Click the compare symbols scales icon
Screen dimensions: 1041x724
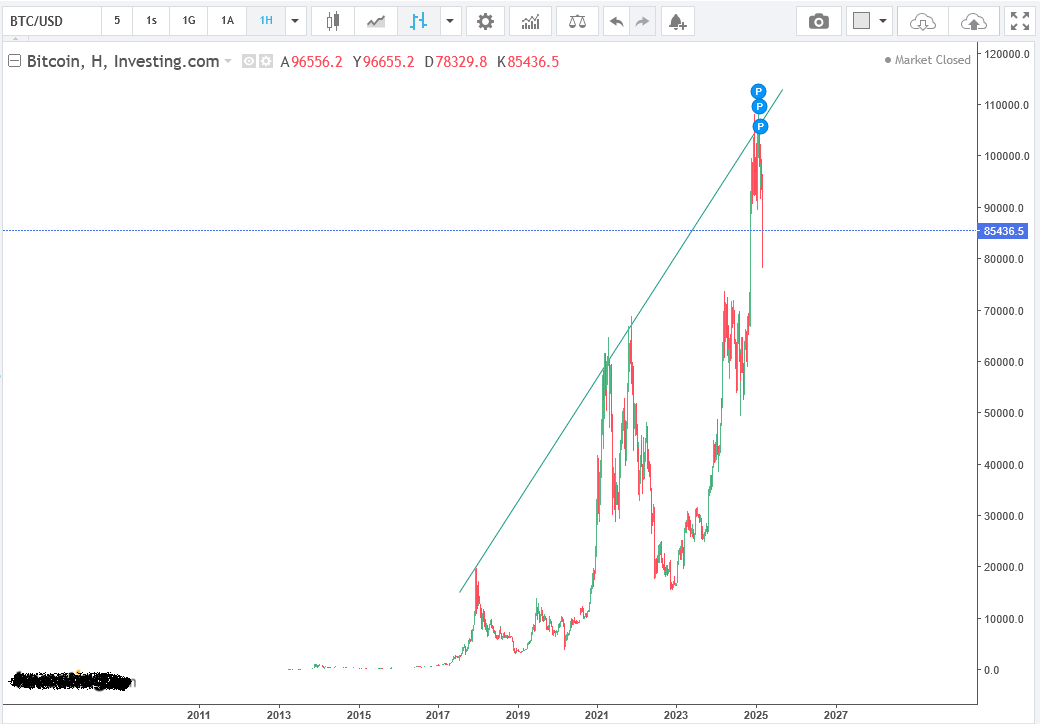577,21
